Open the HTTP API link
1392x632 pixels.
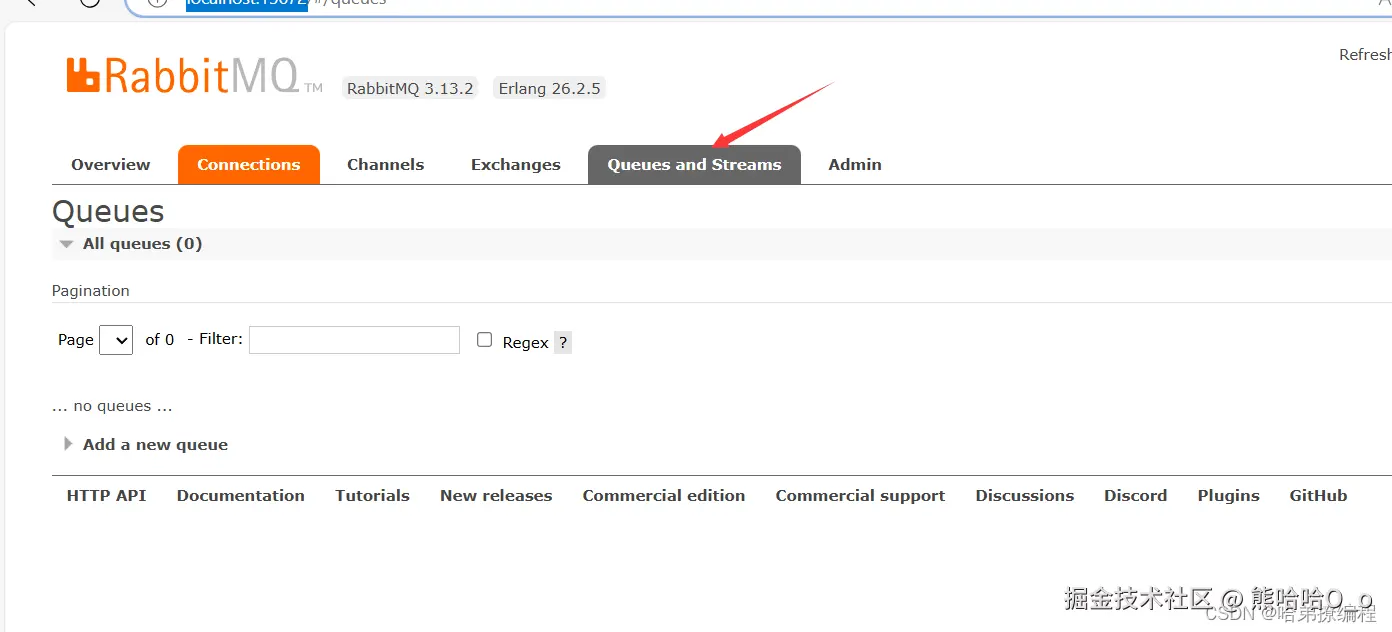point(106,496)
